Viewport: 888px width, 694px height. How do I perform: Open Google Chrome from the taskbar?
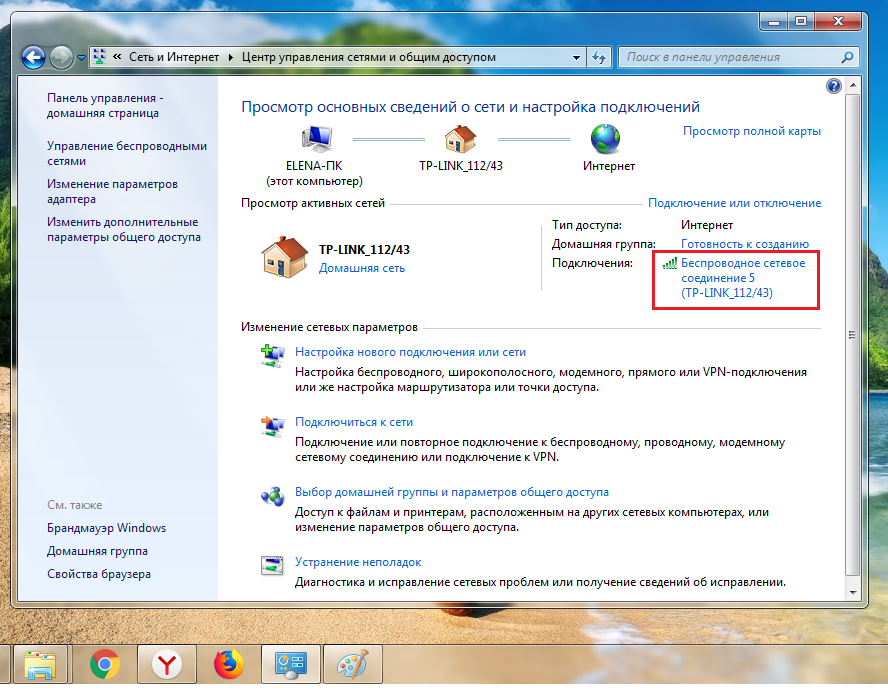pyautogui.click(x=104, y=665)
